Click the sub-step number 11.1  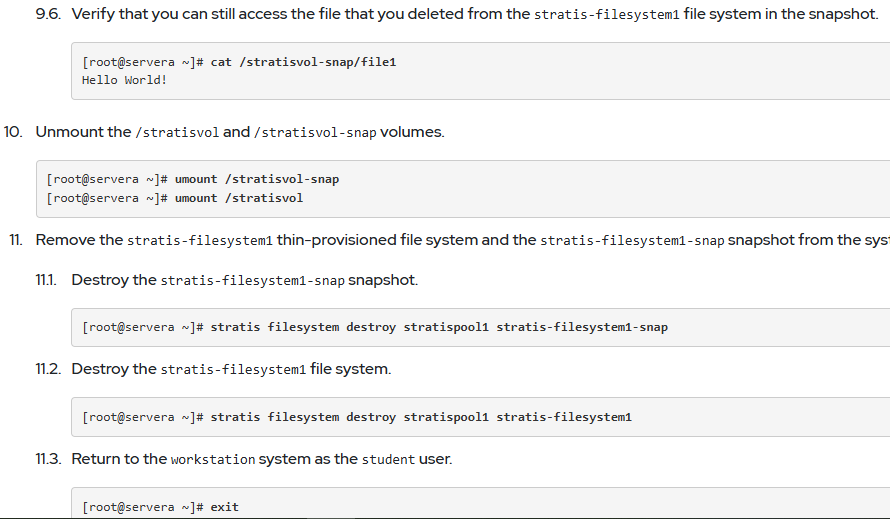click(x=46, y=280)
